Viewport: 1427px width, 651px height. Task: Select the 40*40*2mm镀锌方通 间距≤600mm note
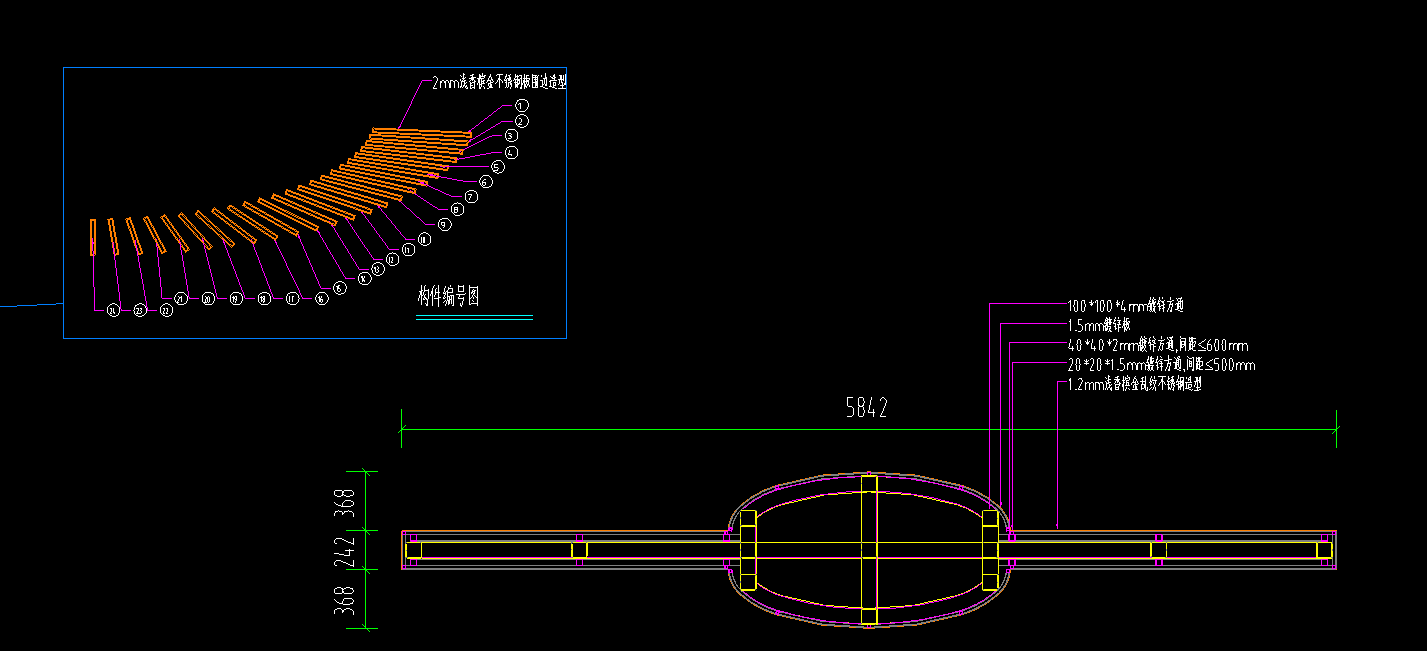pos(1158,345)
